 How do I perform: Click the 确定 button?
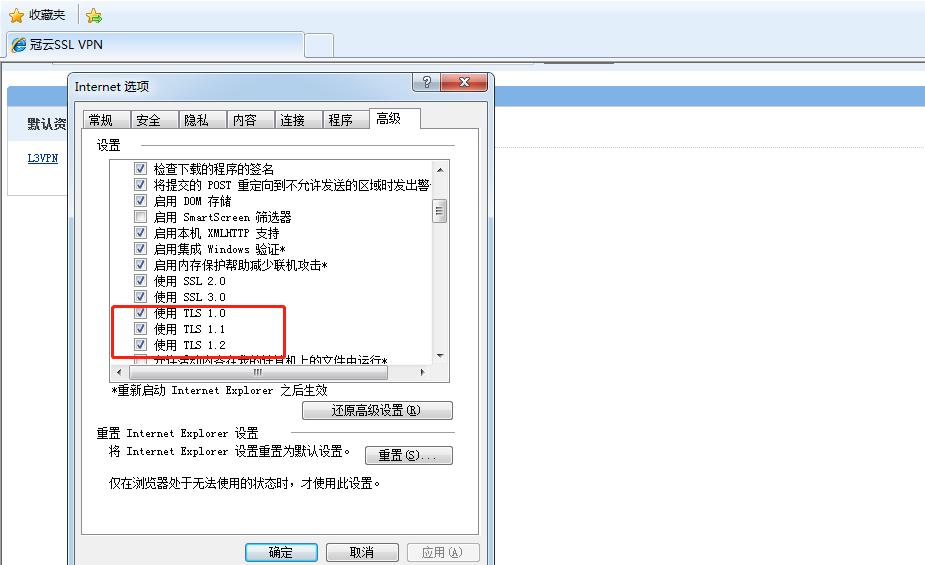(x=281, y=553)
